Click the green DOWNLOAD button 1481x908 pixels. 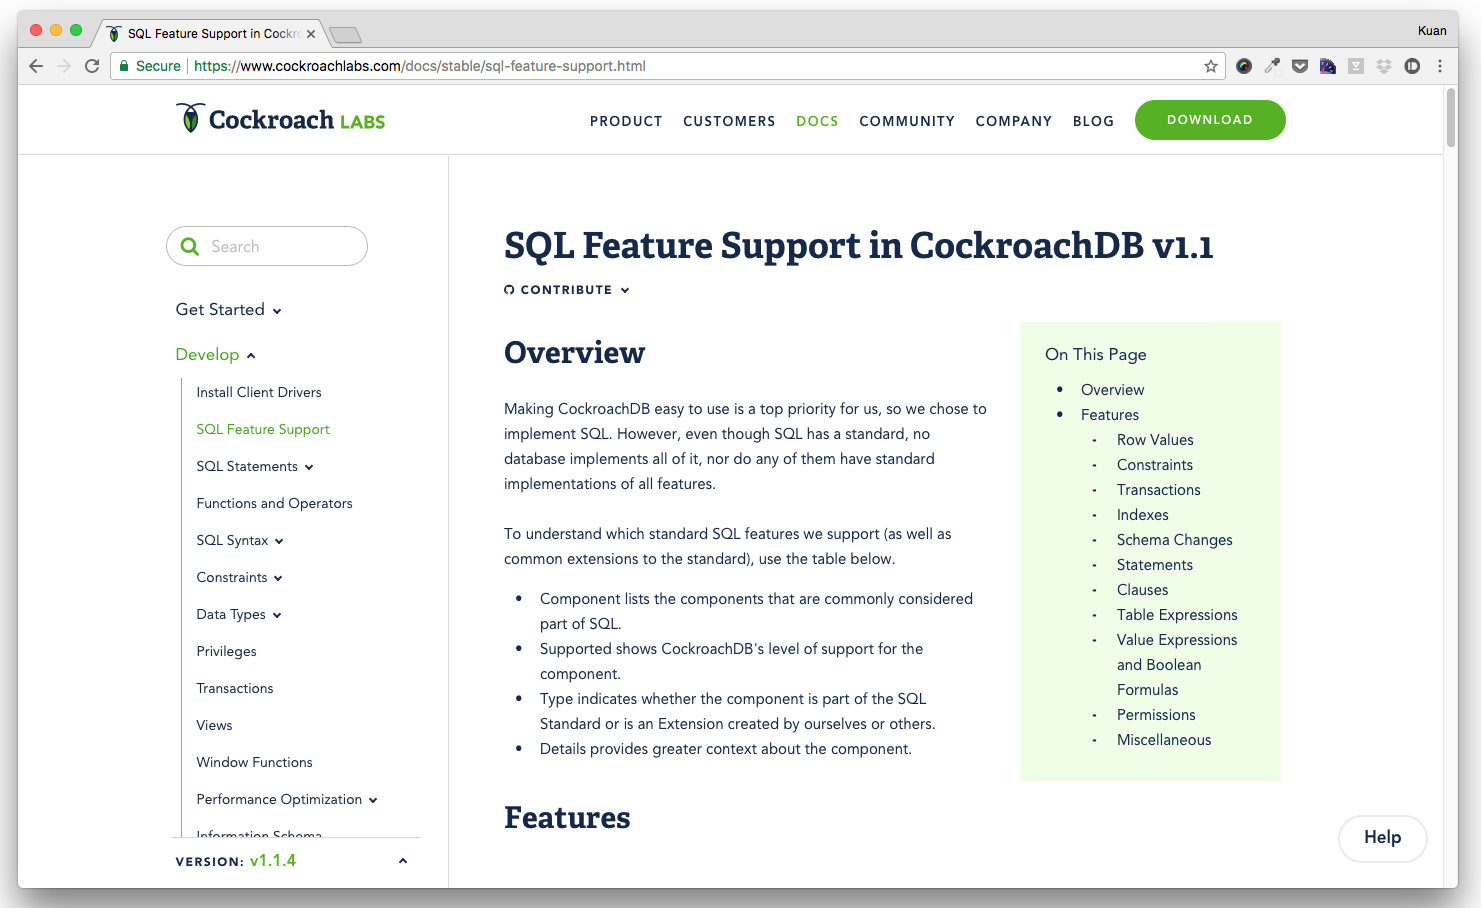click(x=1210, y=120)
